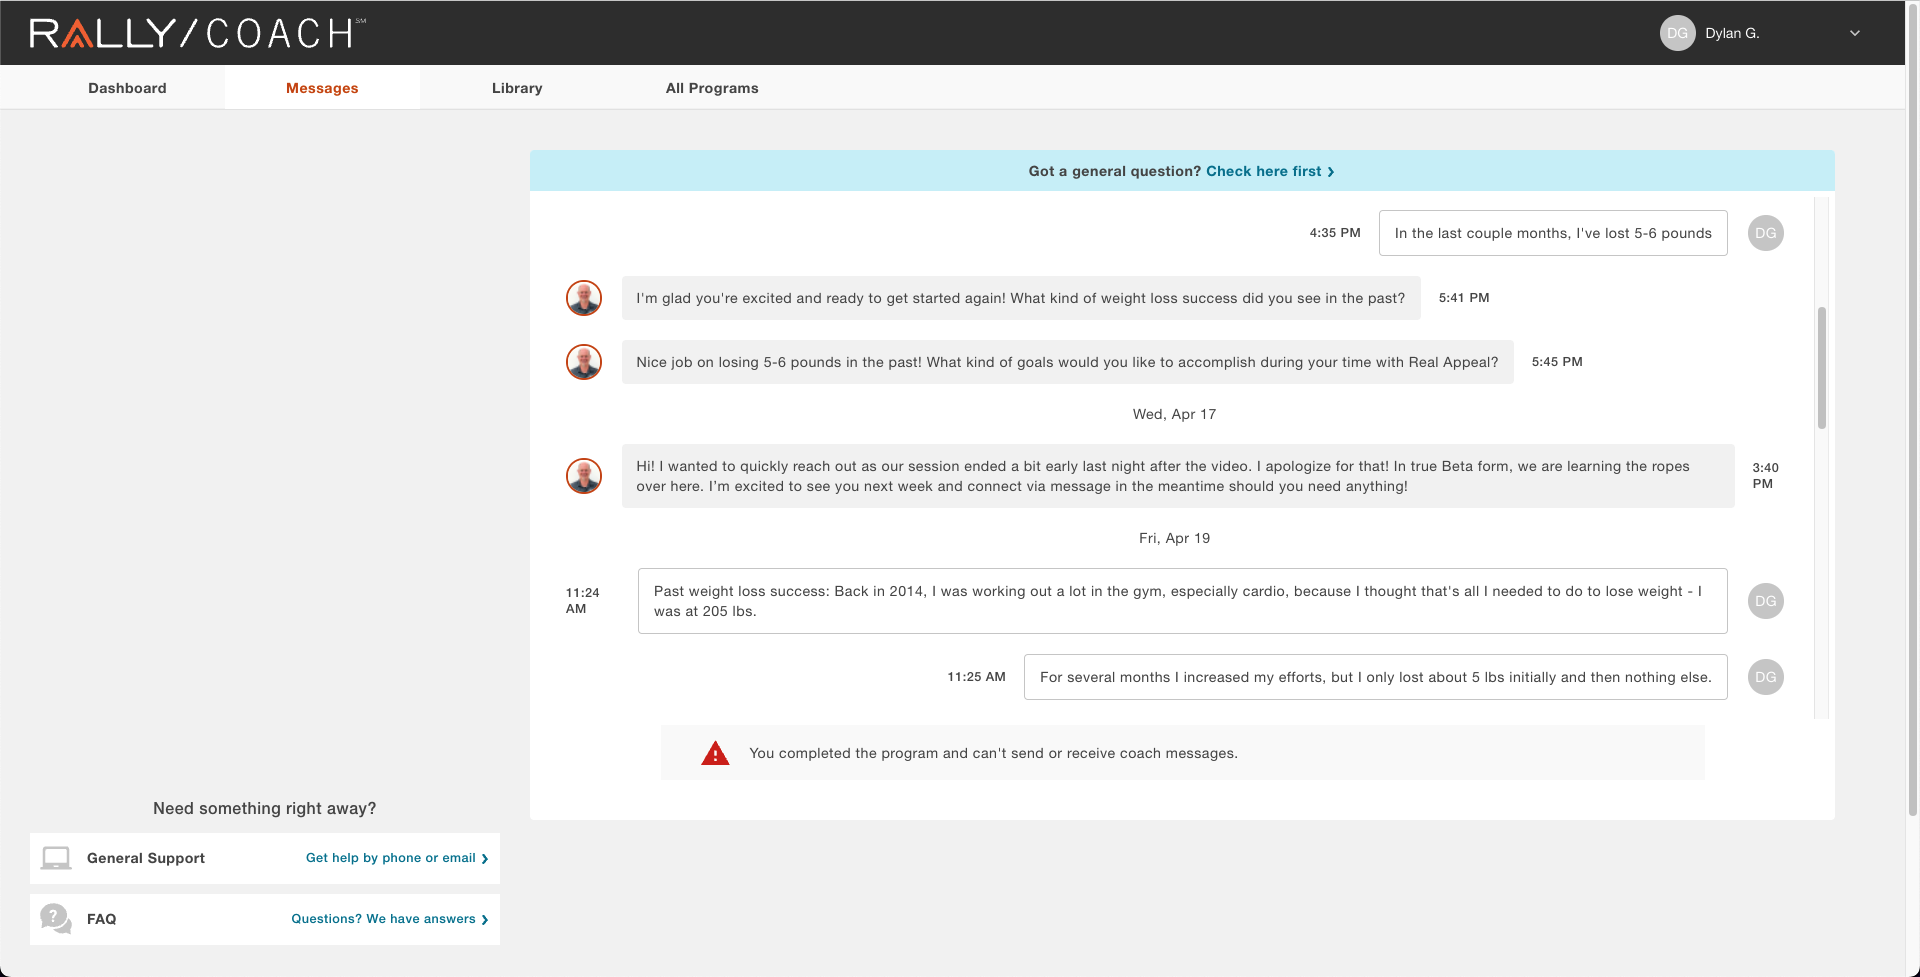The width and height of the screenshot is (1920, 977).
Task: Open the account dropdown chevron
Action: [1855, 33]
